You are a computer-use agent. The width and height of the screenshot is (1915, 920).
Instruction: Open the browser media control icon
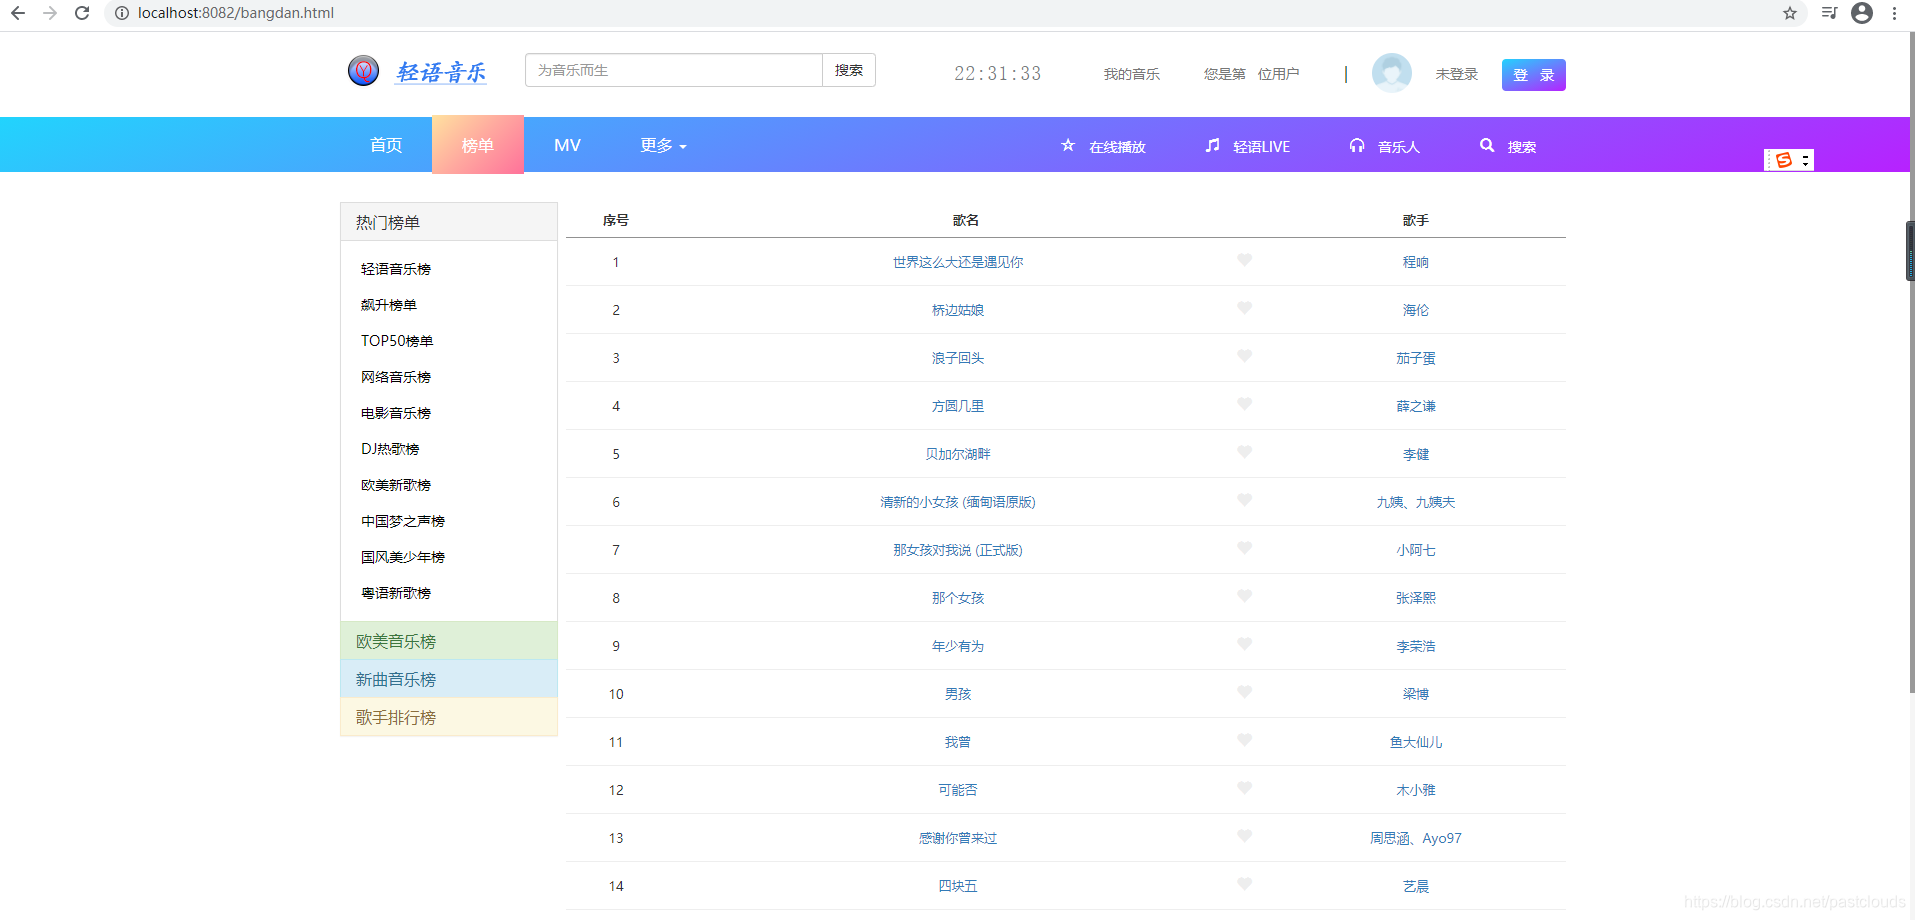(1829, 13)
